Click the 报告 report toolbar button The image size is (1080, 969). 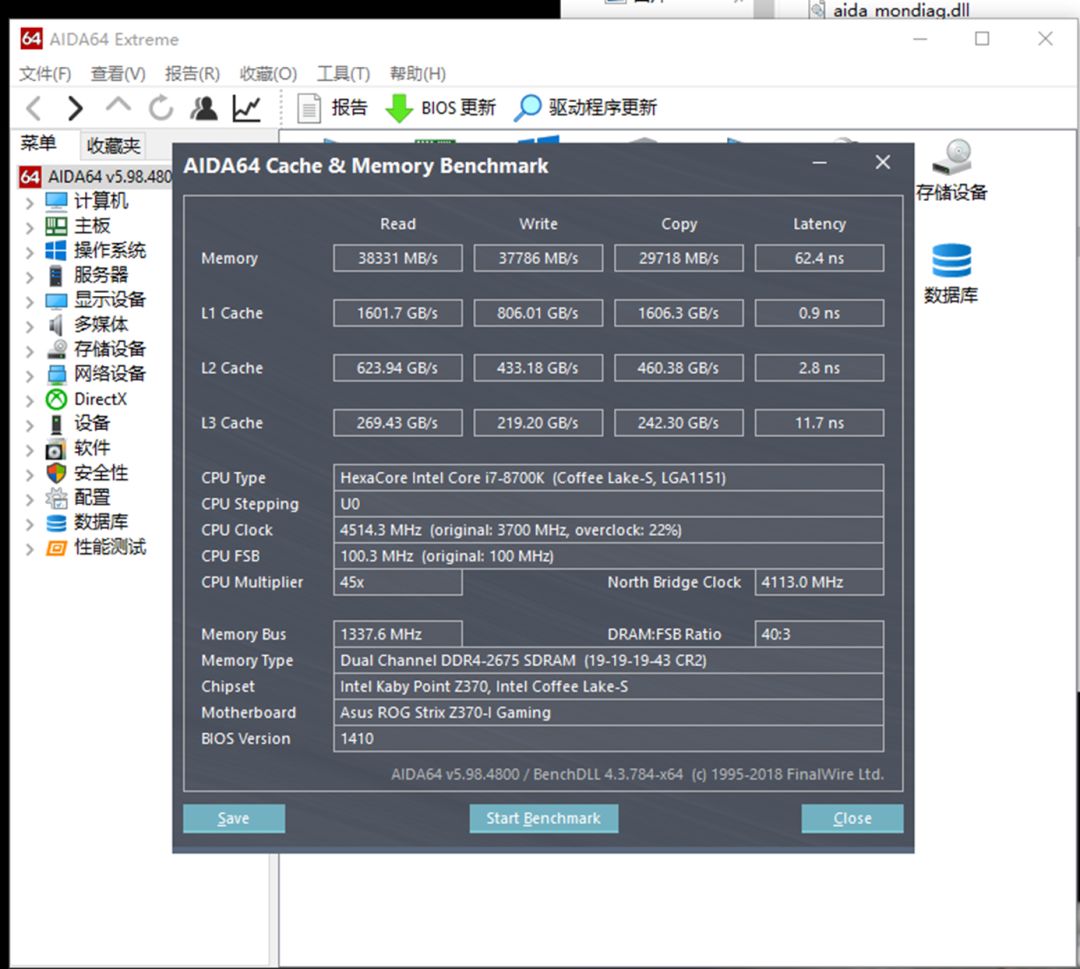click(333, 108)
